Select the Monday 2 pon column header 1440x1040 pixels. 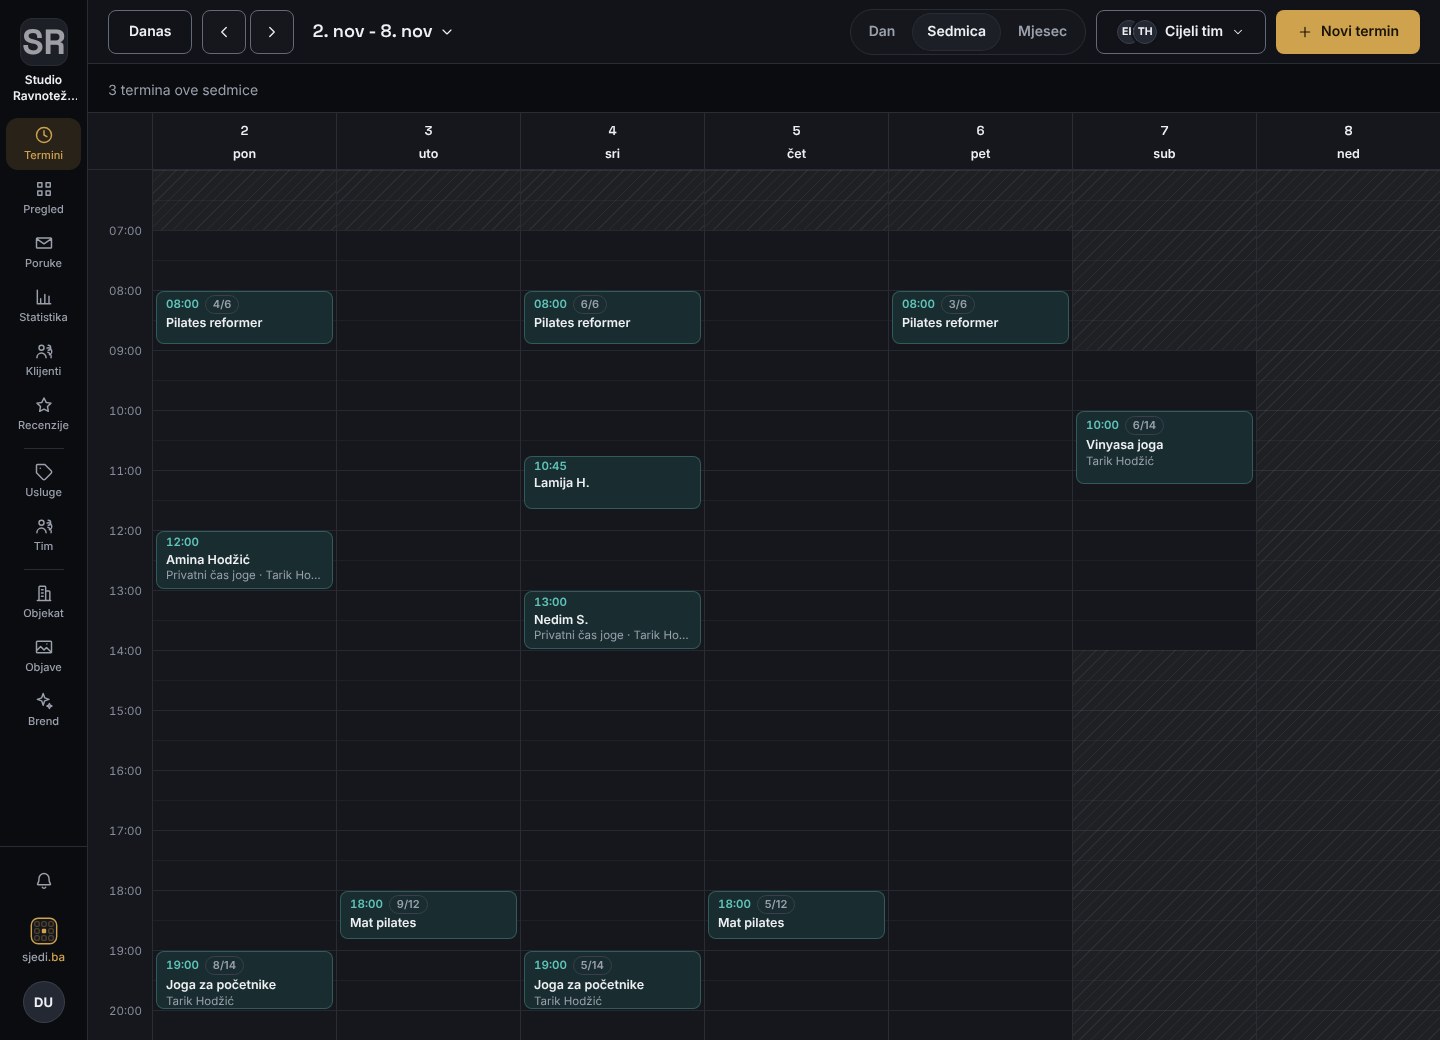pos(244,141)
